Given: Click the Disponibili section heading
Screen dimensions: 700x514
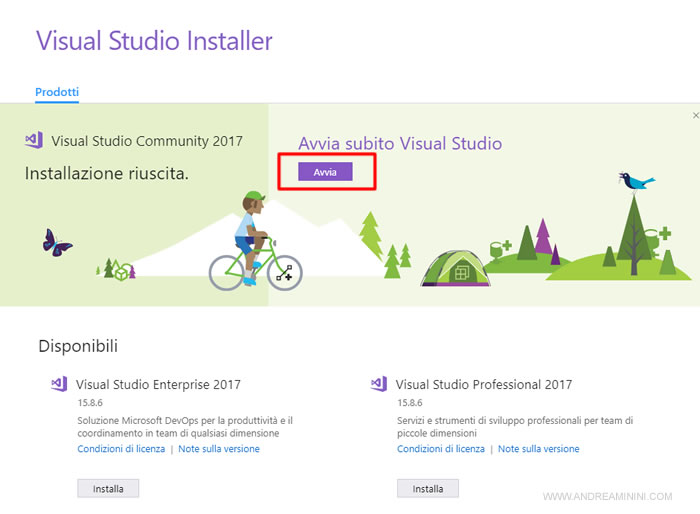Looking at the screenshot, I should point(78,346).
